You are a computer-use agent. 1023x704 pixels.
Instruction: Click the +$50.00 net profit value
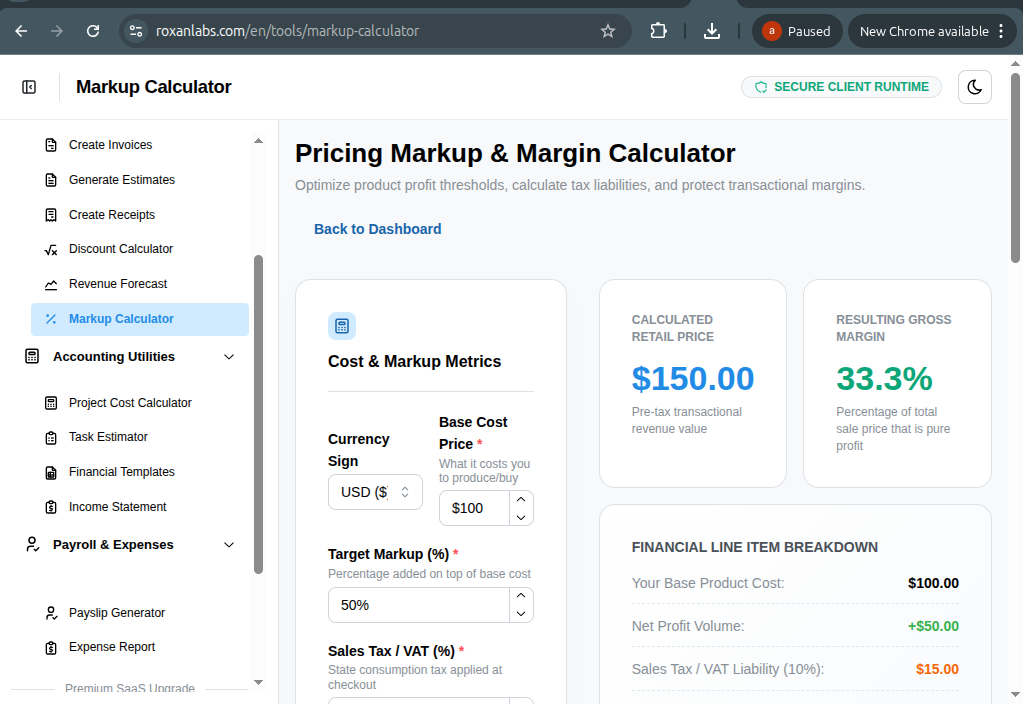point(934,626)
